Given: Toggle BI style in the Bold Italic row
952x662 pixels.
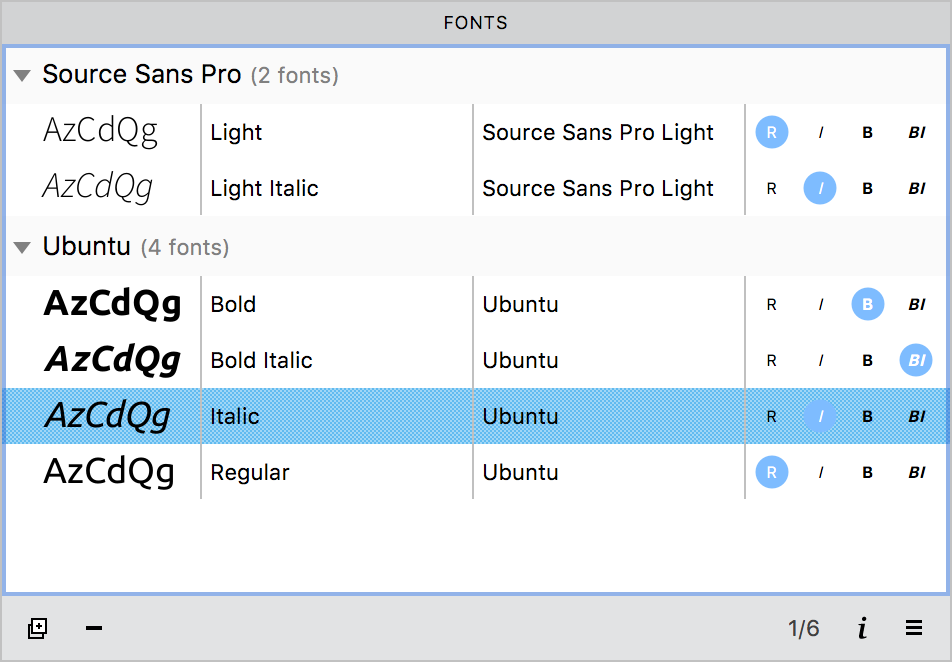Looking at the screenshot, I should pyautogui.click(x=916, y=360).
